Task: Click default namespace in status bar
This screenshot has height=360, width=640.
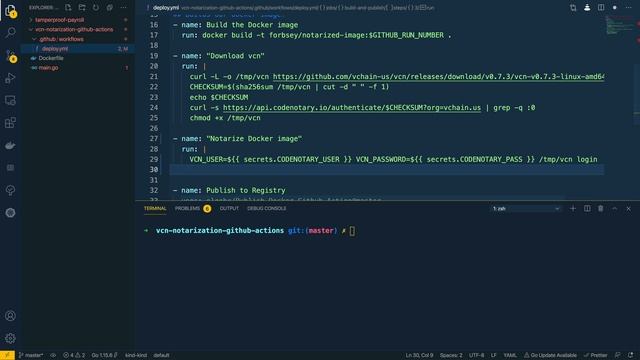Action: (x=161, y=355)
